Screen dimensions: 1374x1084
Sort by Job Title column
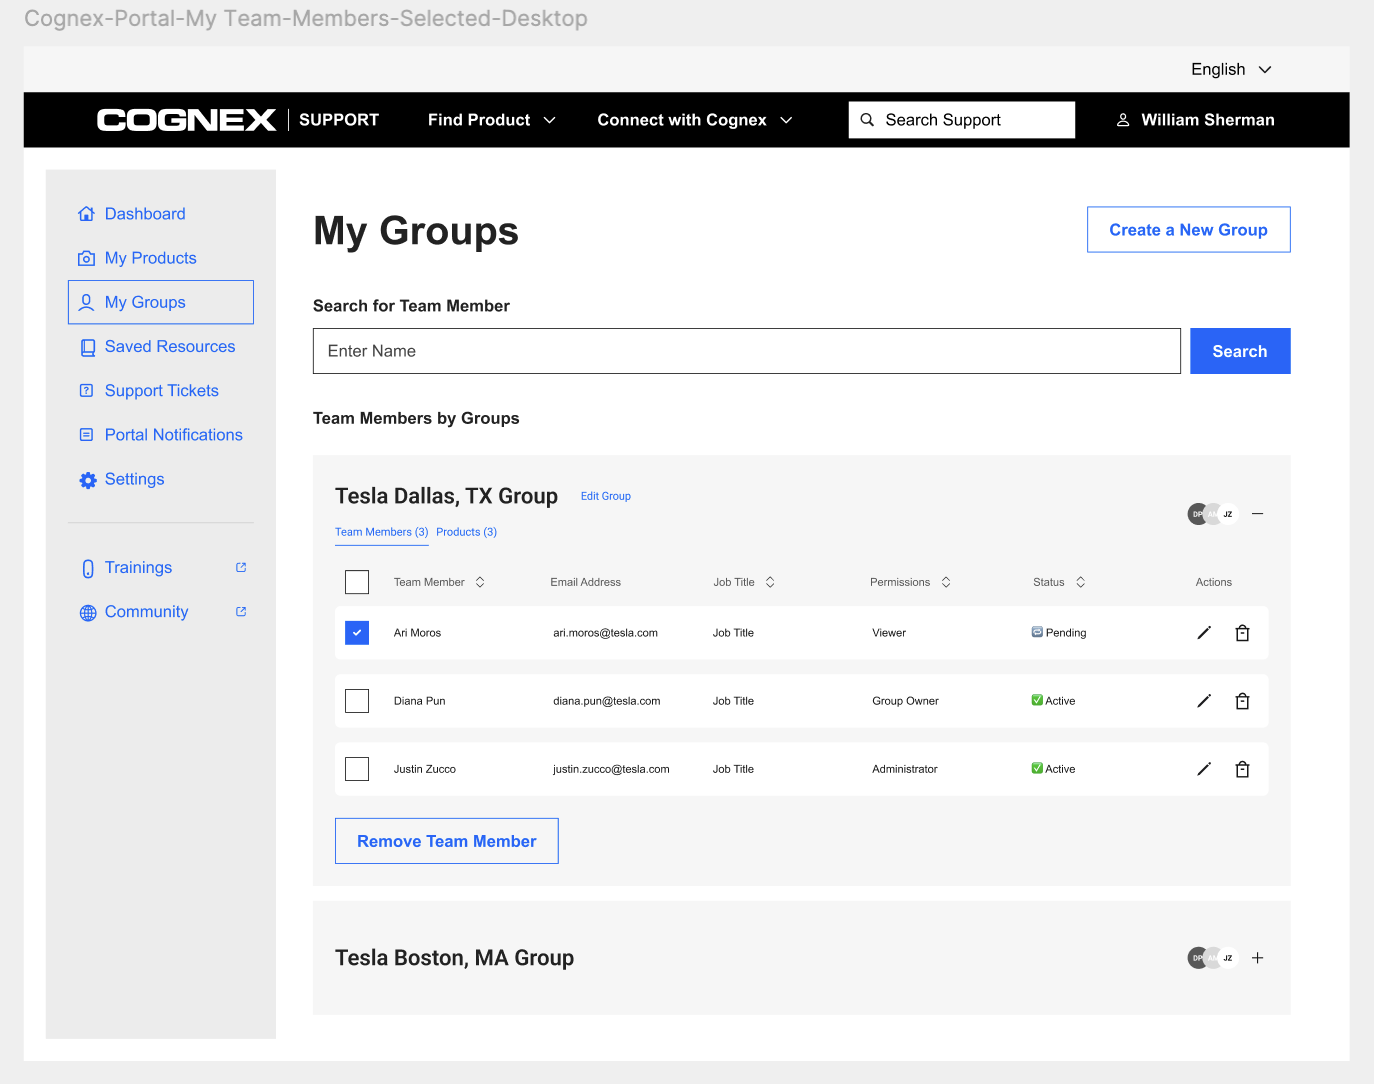tap(770, 582)
